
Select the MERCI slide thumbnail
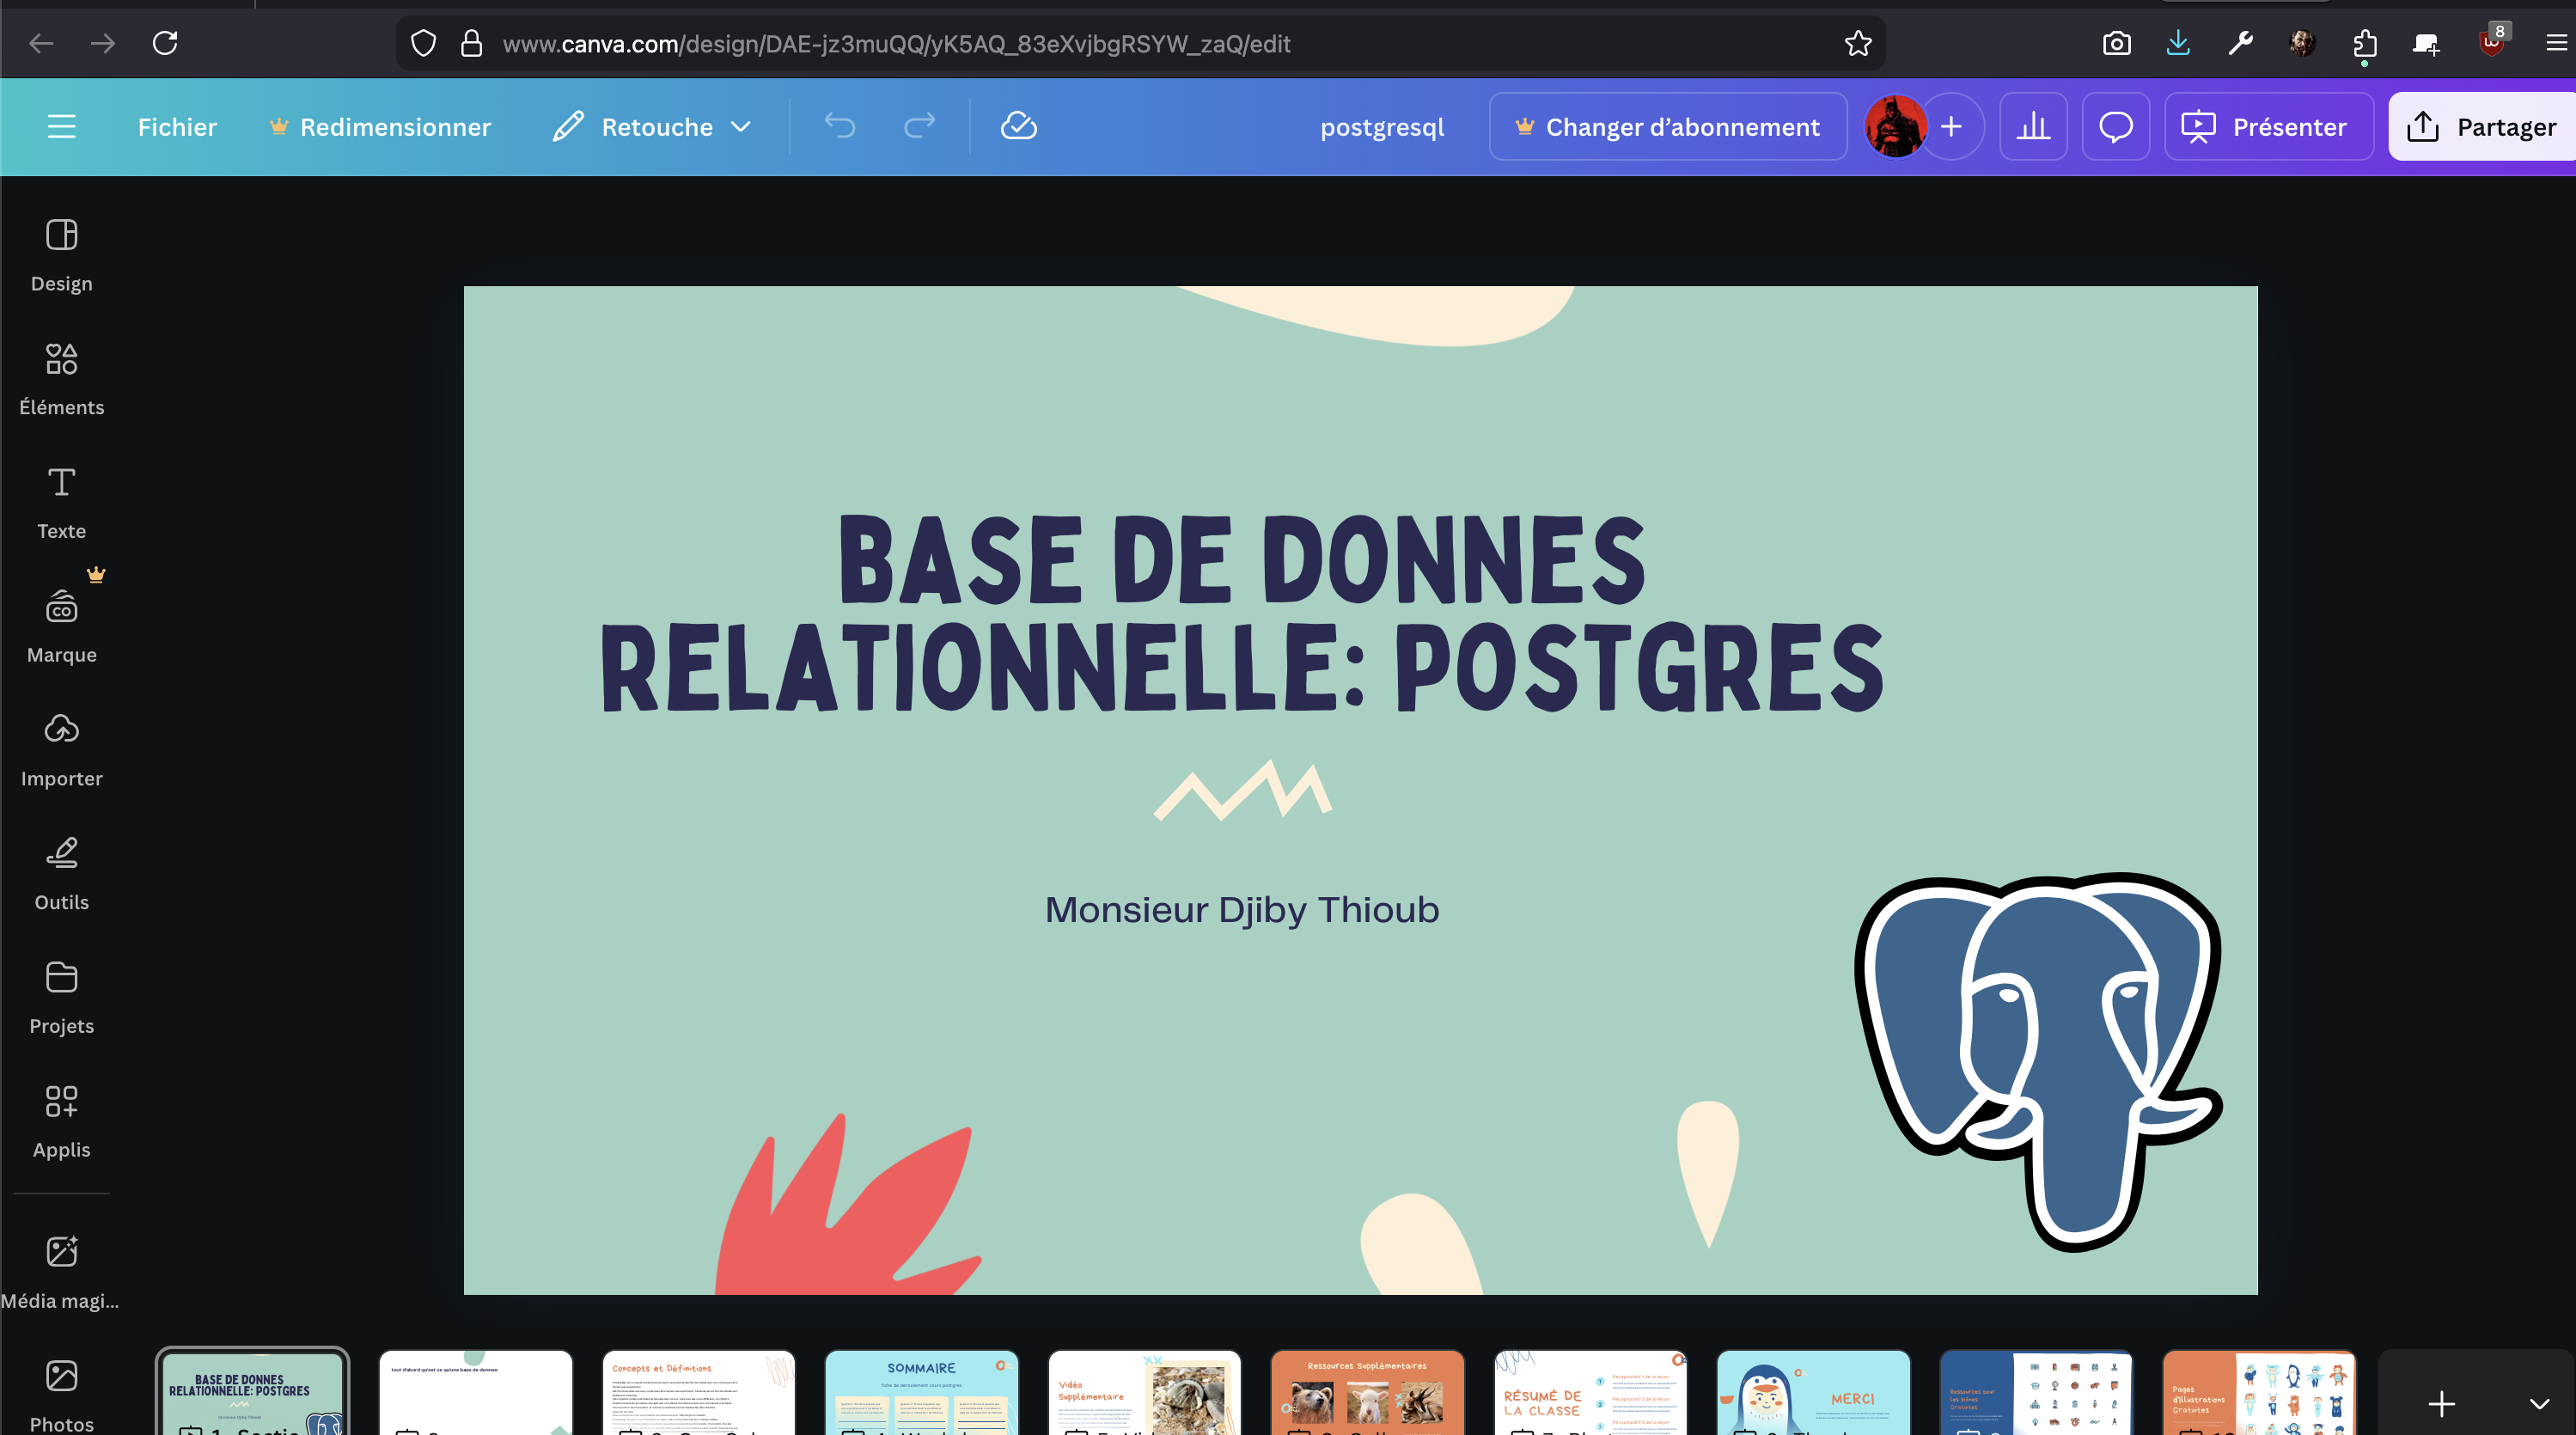pos(1812,1392)
